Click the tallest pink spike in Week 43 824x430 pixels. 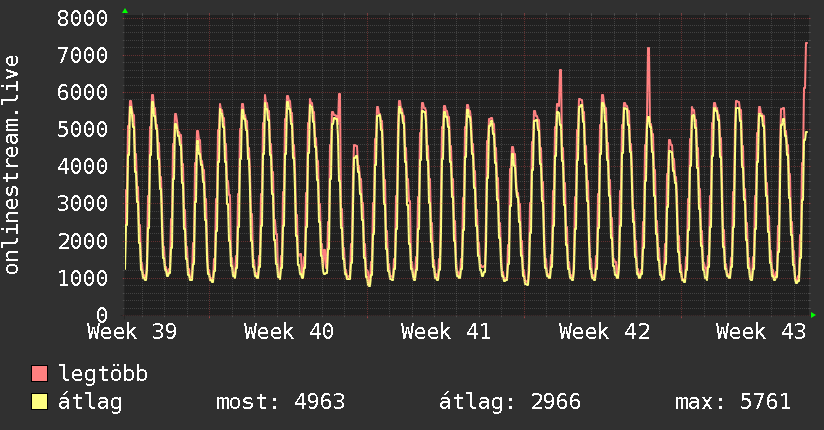(807, 44)
